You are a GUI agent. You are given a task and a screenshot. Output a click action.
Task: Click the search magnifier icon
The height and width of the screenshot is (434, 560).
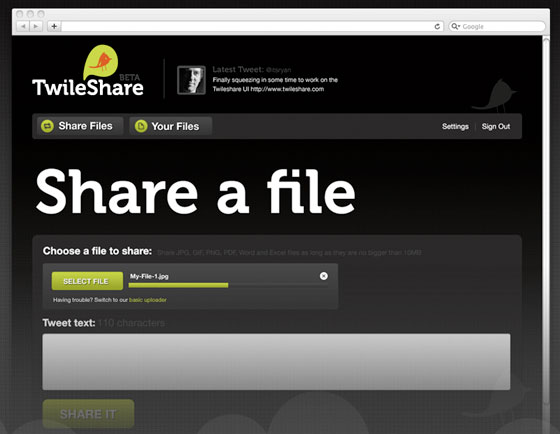click(455, 26)
